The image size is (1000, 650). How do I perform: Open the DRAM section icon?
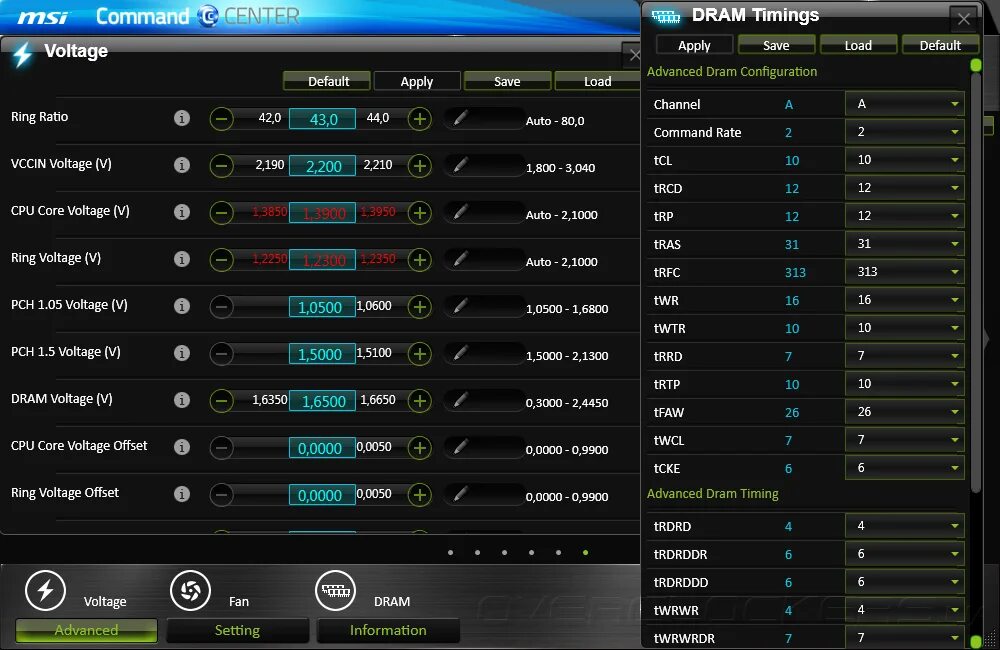coord(336,591)
